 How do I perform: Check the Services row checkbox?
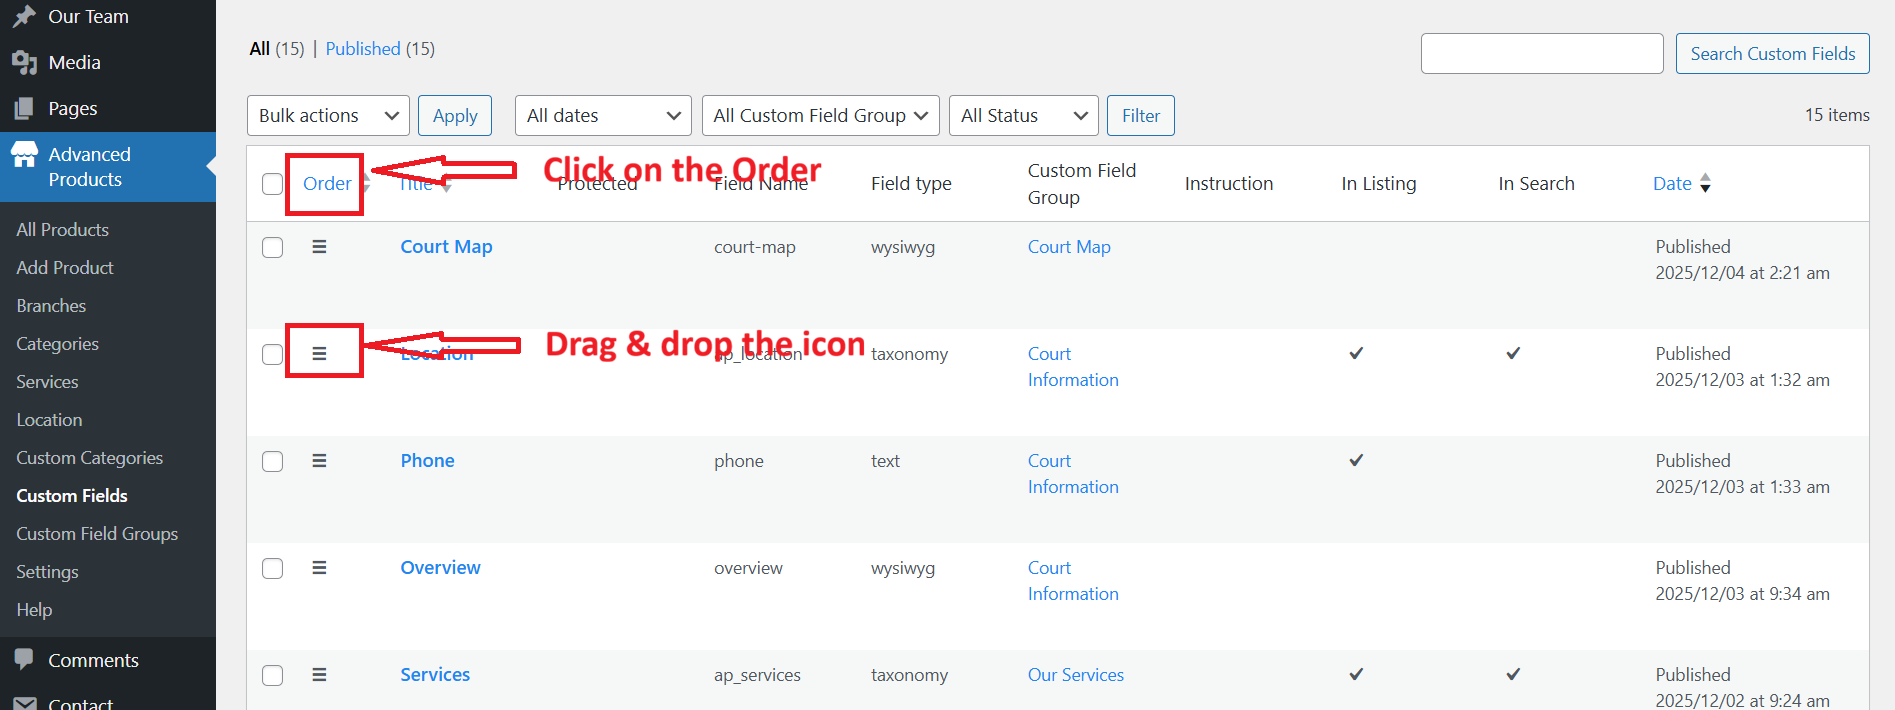pyautogui.click(x=272, y=675)
